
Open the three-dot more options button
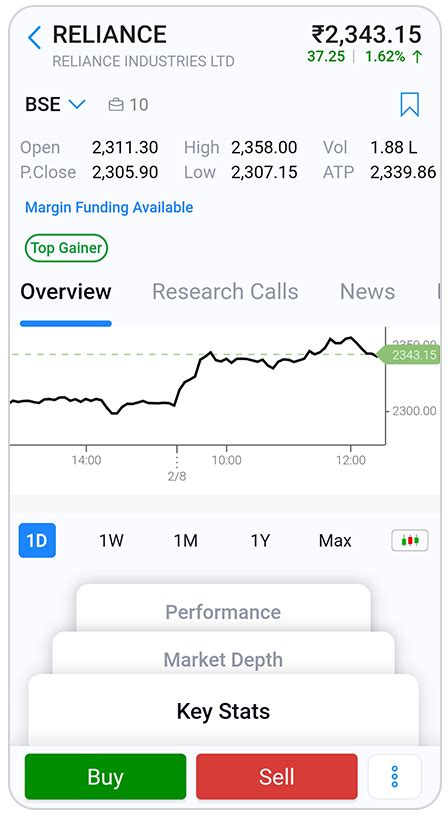[x=394, y=776]
